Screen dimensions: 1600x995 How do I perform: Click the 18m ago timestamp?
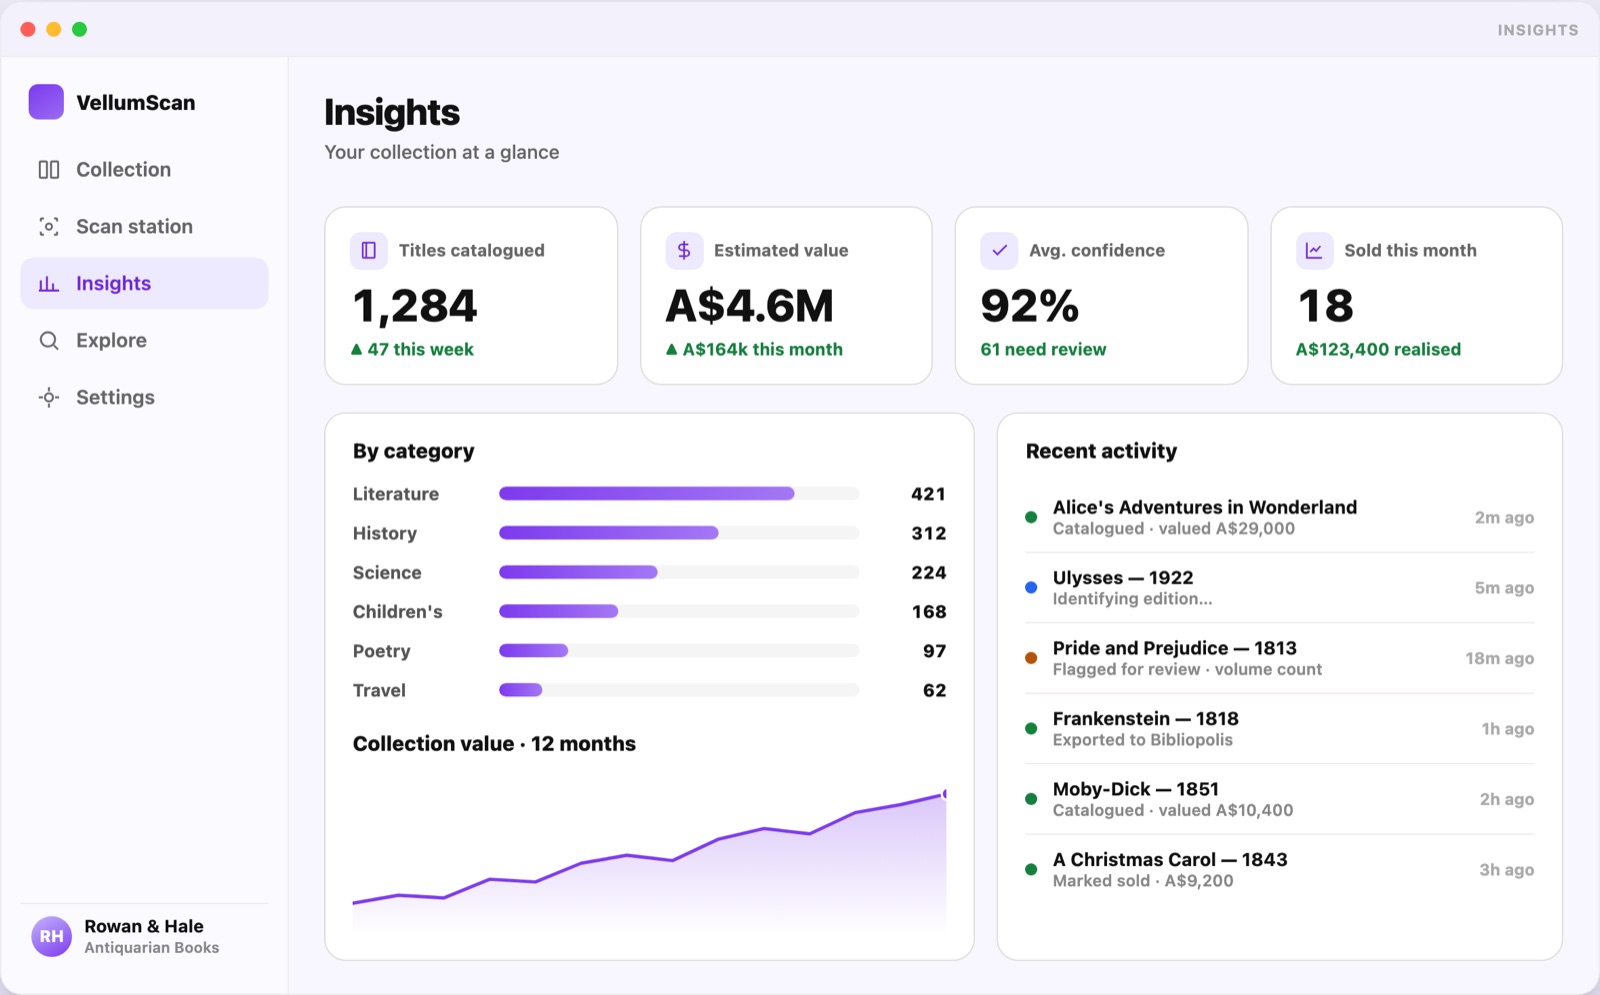point(1499,658)
